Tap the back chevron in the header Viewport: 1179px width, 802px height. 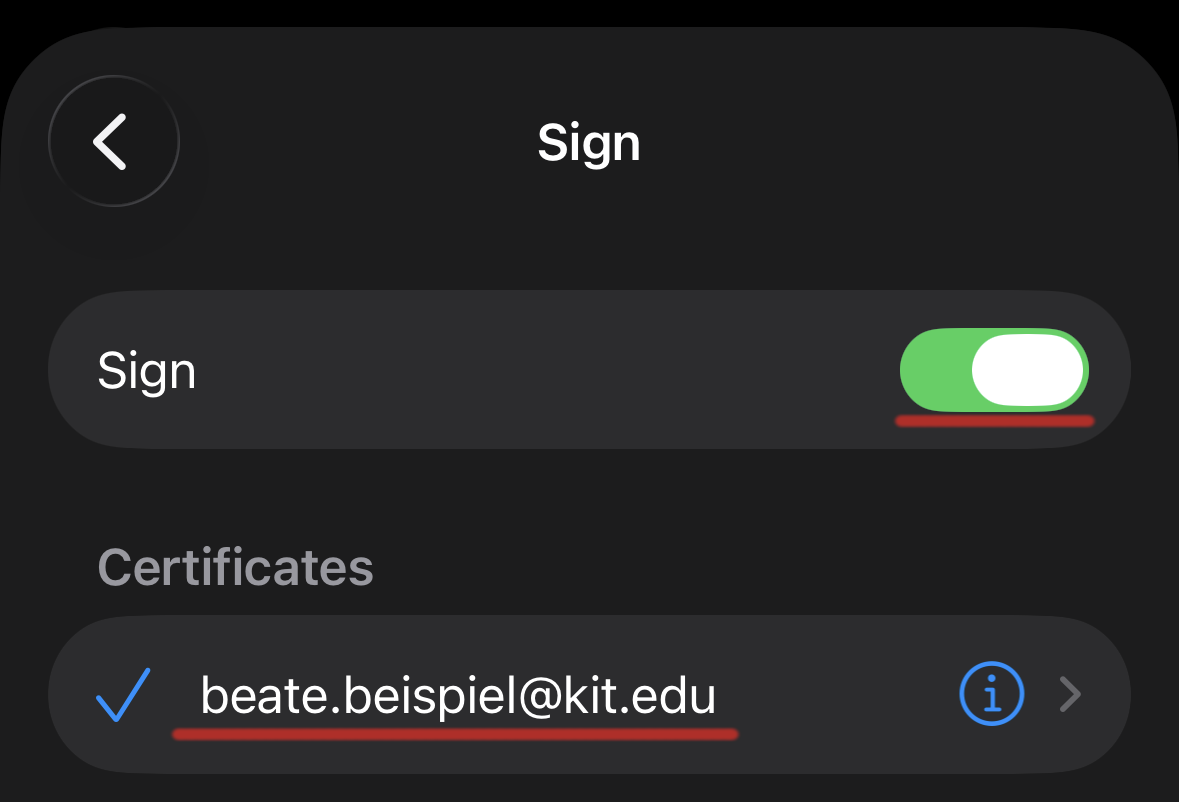pyautogui.click(x=113, y=142)
